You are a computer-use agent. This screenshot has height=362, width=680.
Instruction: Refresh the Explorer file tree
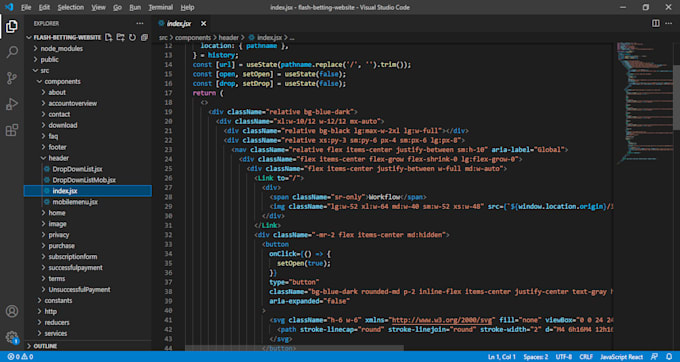point(132,38)
